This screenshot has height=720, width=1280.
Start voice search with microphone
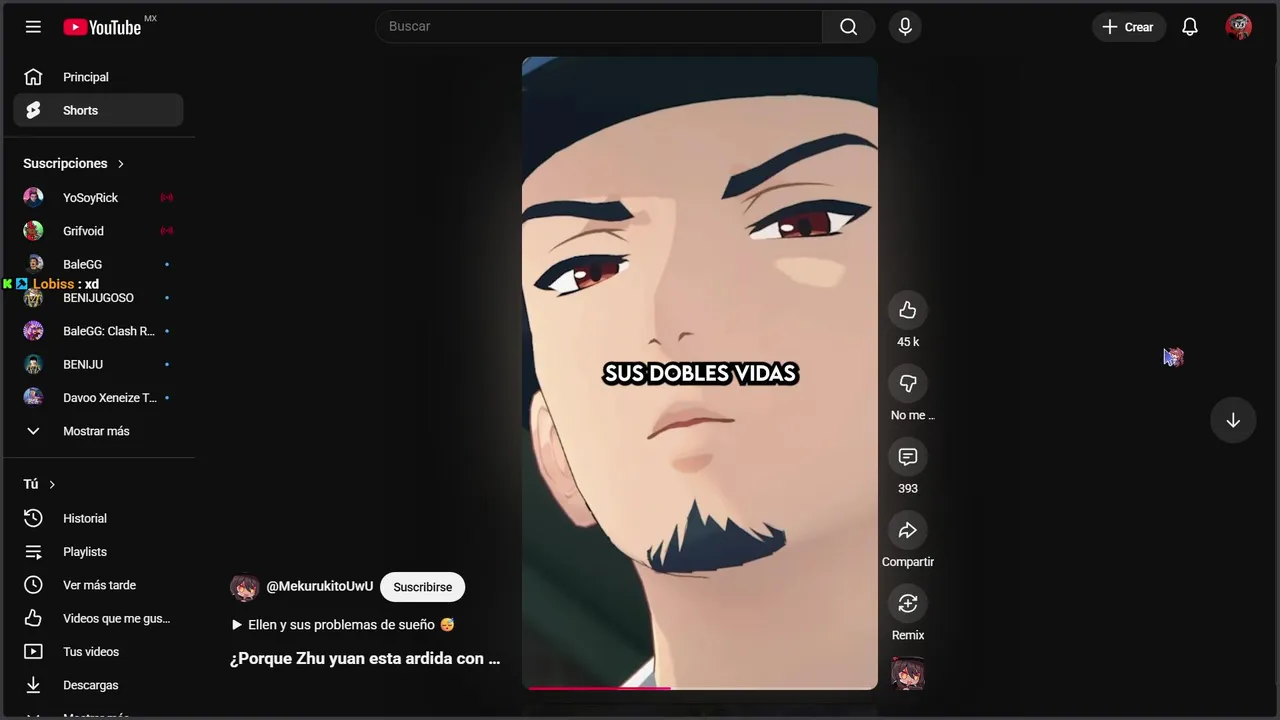905,27
